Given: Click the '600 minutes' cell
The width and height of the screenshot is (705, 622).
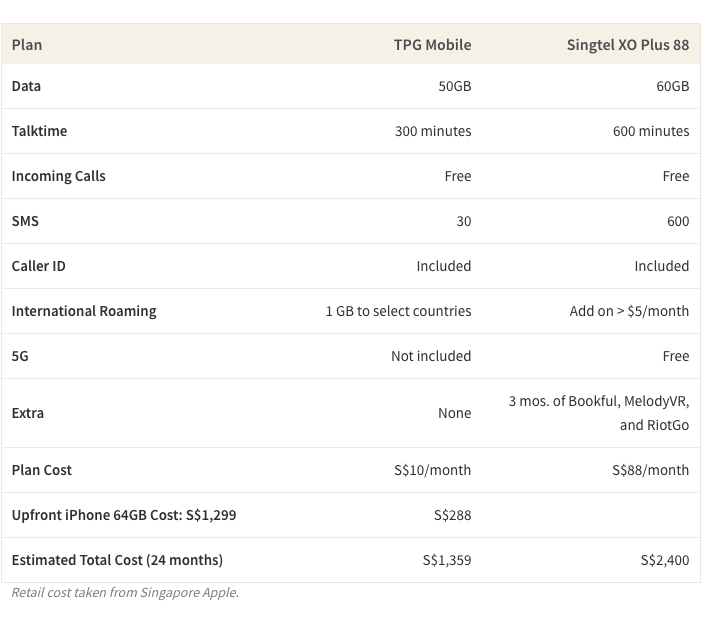Looking at the screenshot, I should tap(651, 131).
